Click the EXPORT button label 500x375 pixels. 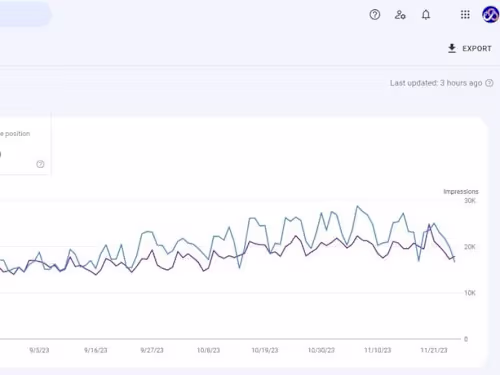477,49
